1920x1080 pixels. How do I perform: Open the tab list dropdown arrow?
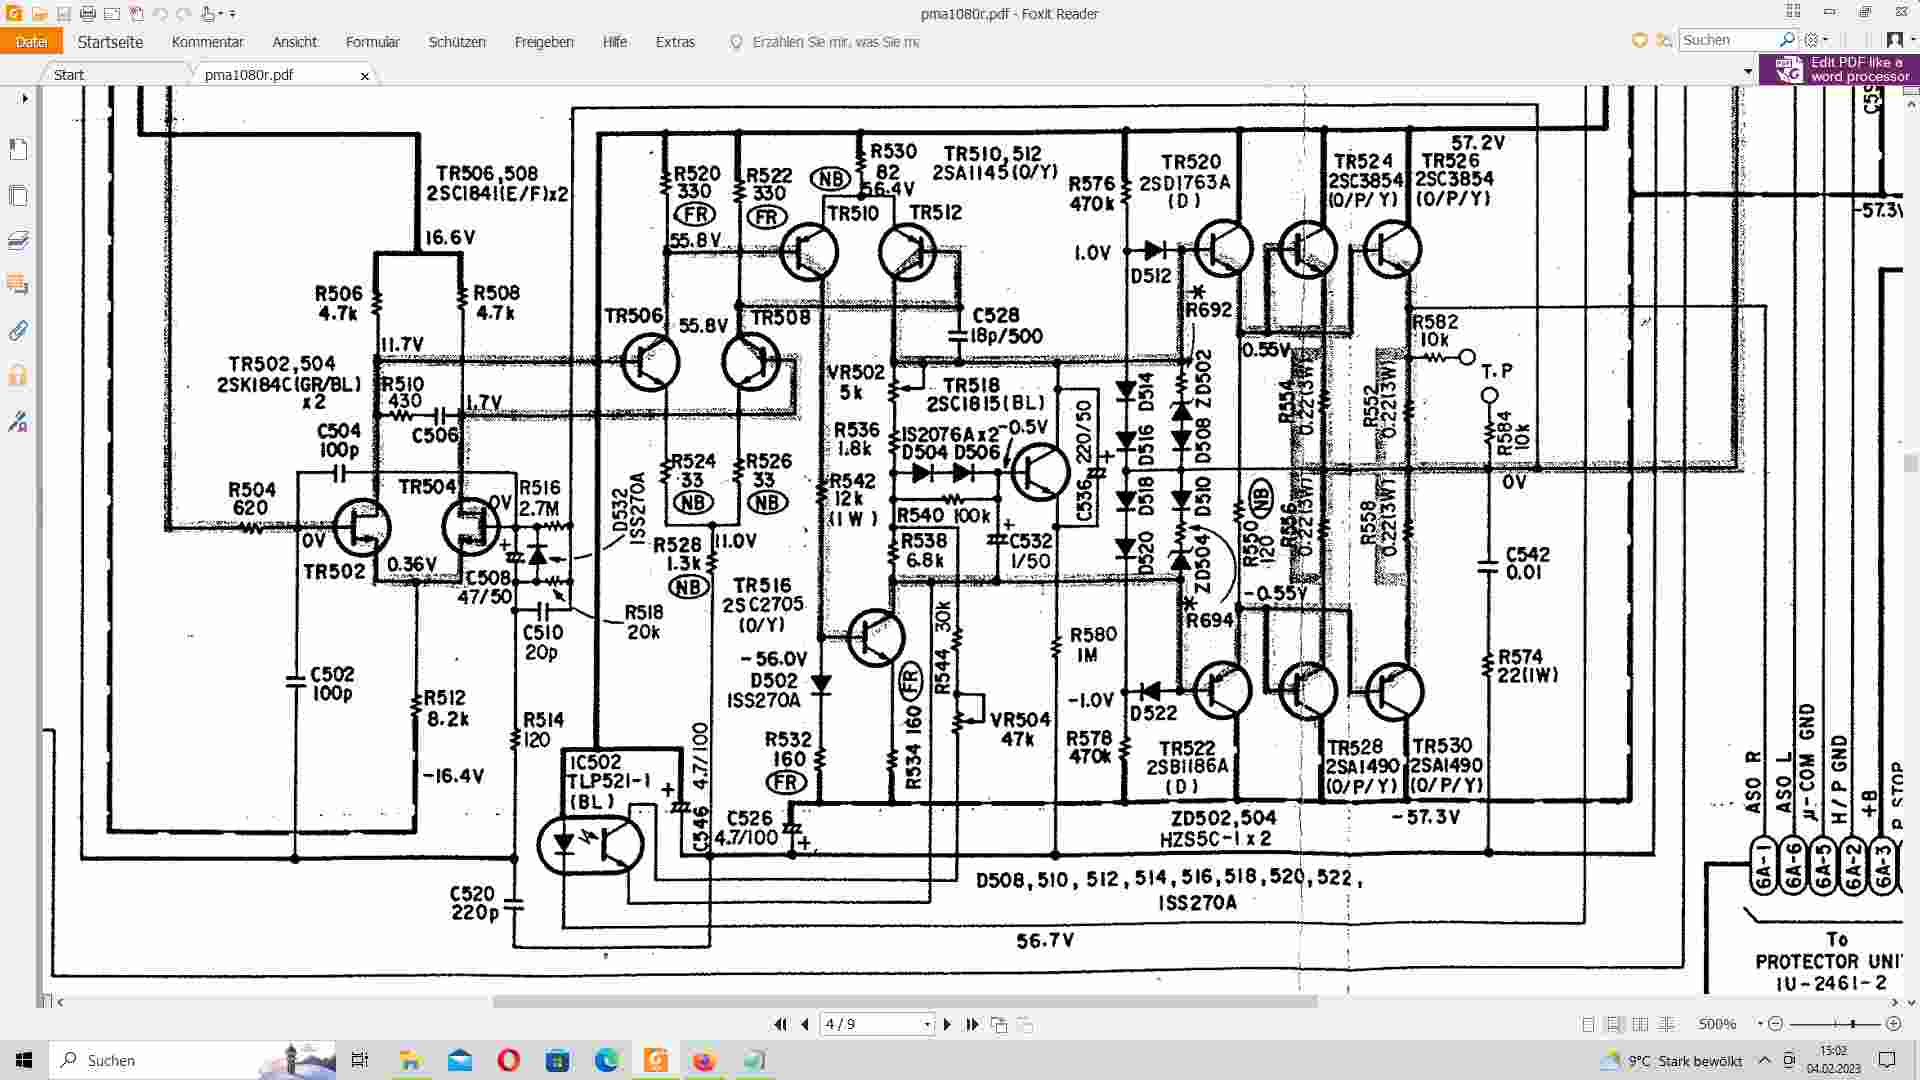click(1747, 72)
